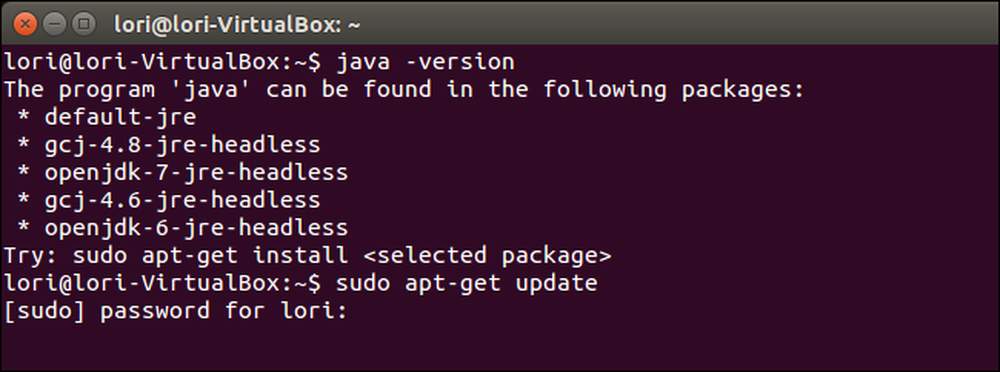Click the first lori@lori-VirtualBox:~$ prompt
1000x372 pixels.
[x=163, y=63]
